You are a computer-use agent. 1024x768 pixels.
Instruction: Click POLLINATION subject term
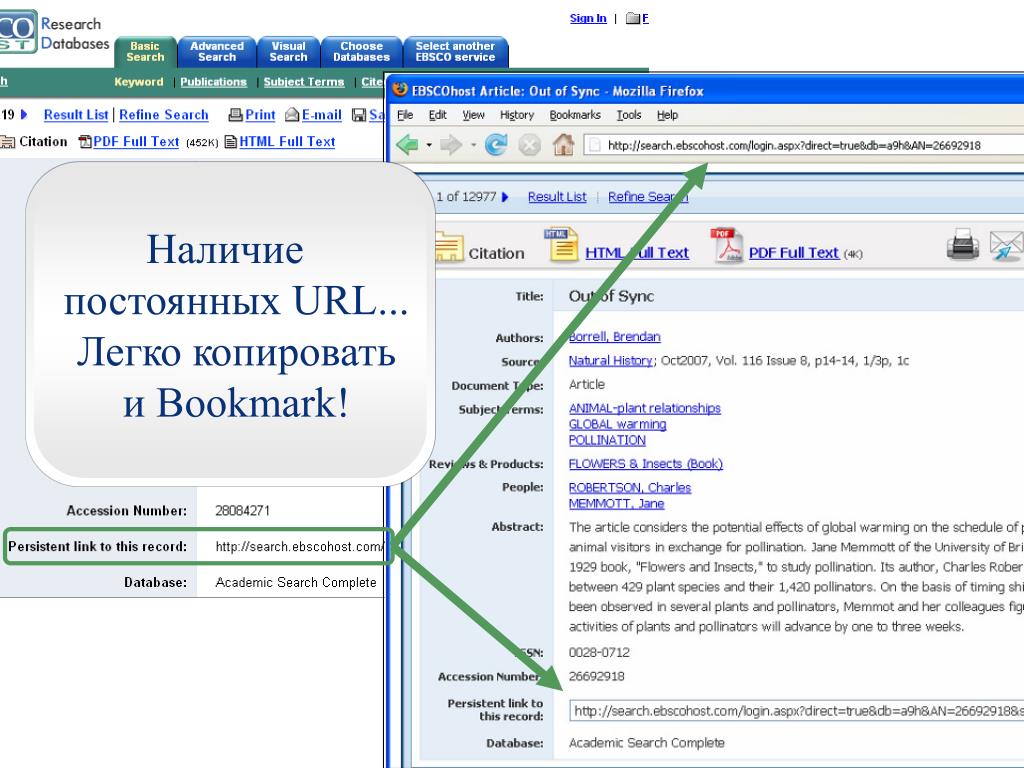click(607, 440)
